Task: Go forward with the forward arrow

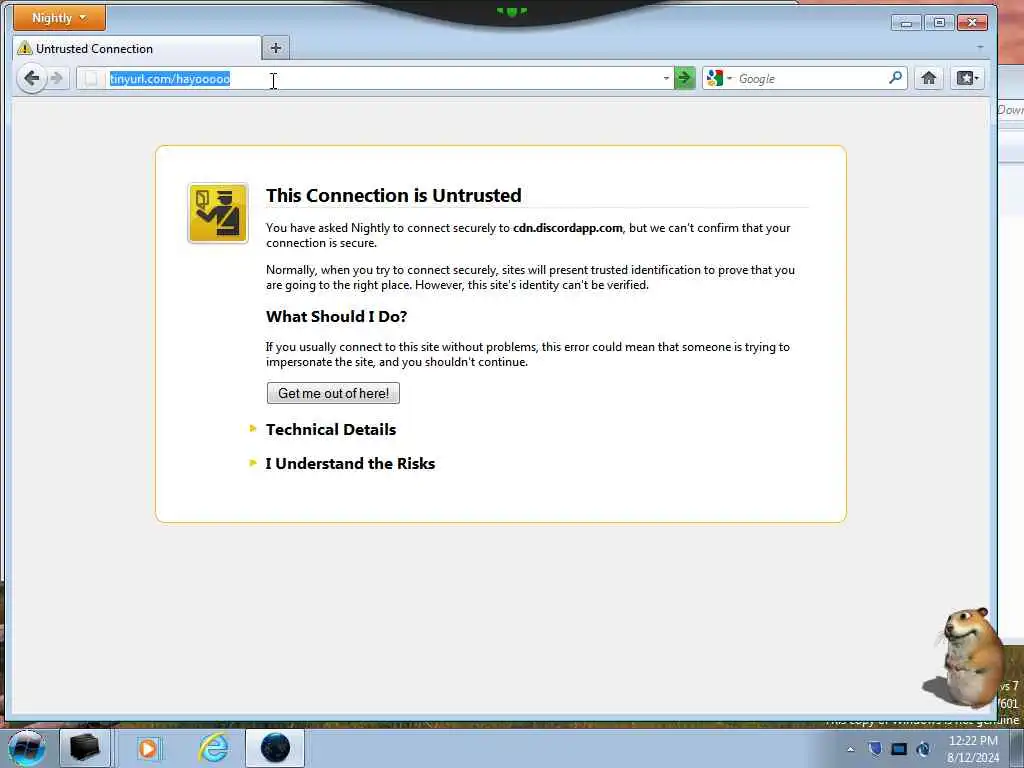Action: (57, 78)
